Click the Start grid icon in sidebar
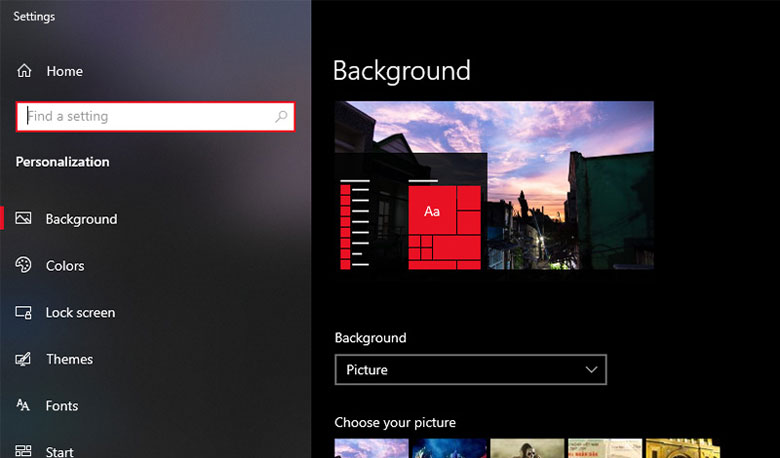 coord(24,451)
